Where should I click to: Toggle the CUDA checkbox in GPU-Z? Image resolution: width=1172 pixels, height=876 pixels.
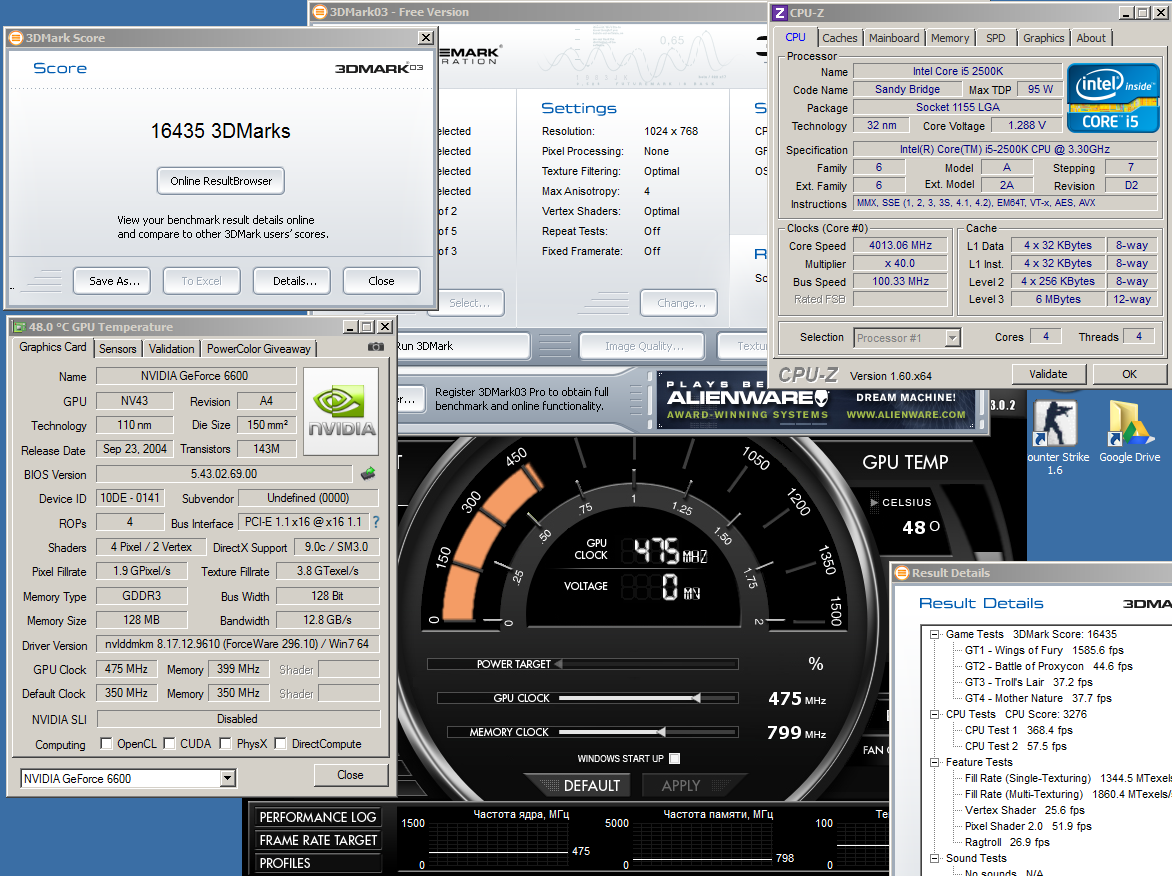click(170, 744)
